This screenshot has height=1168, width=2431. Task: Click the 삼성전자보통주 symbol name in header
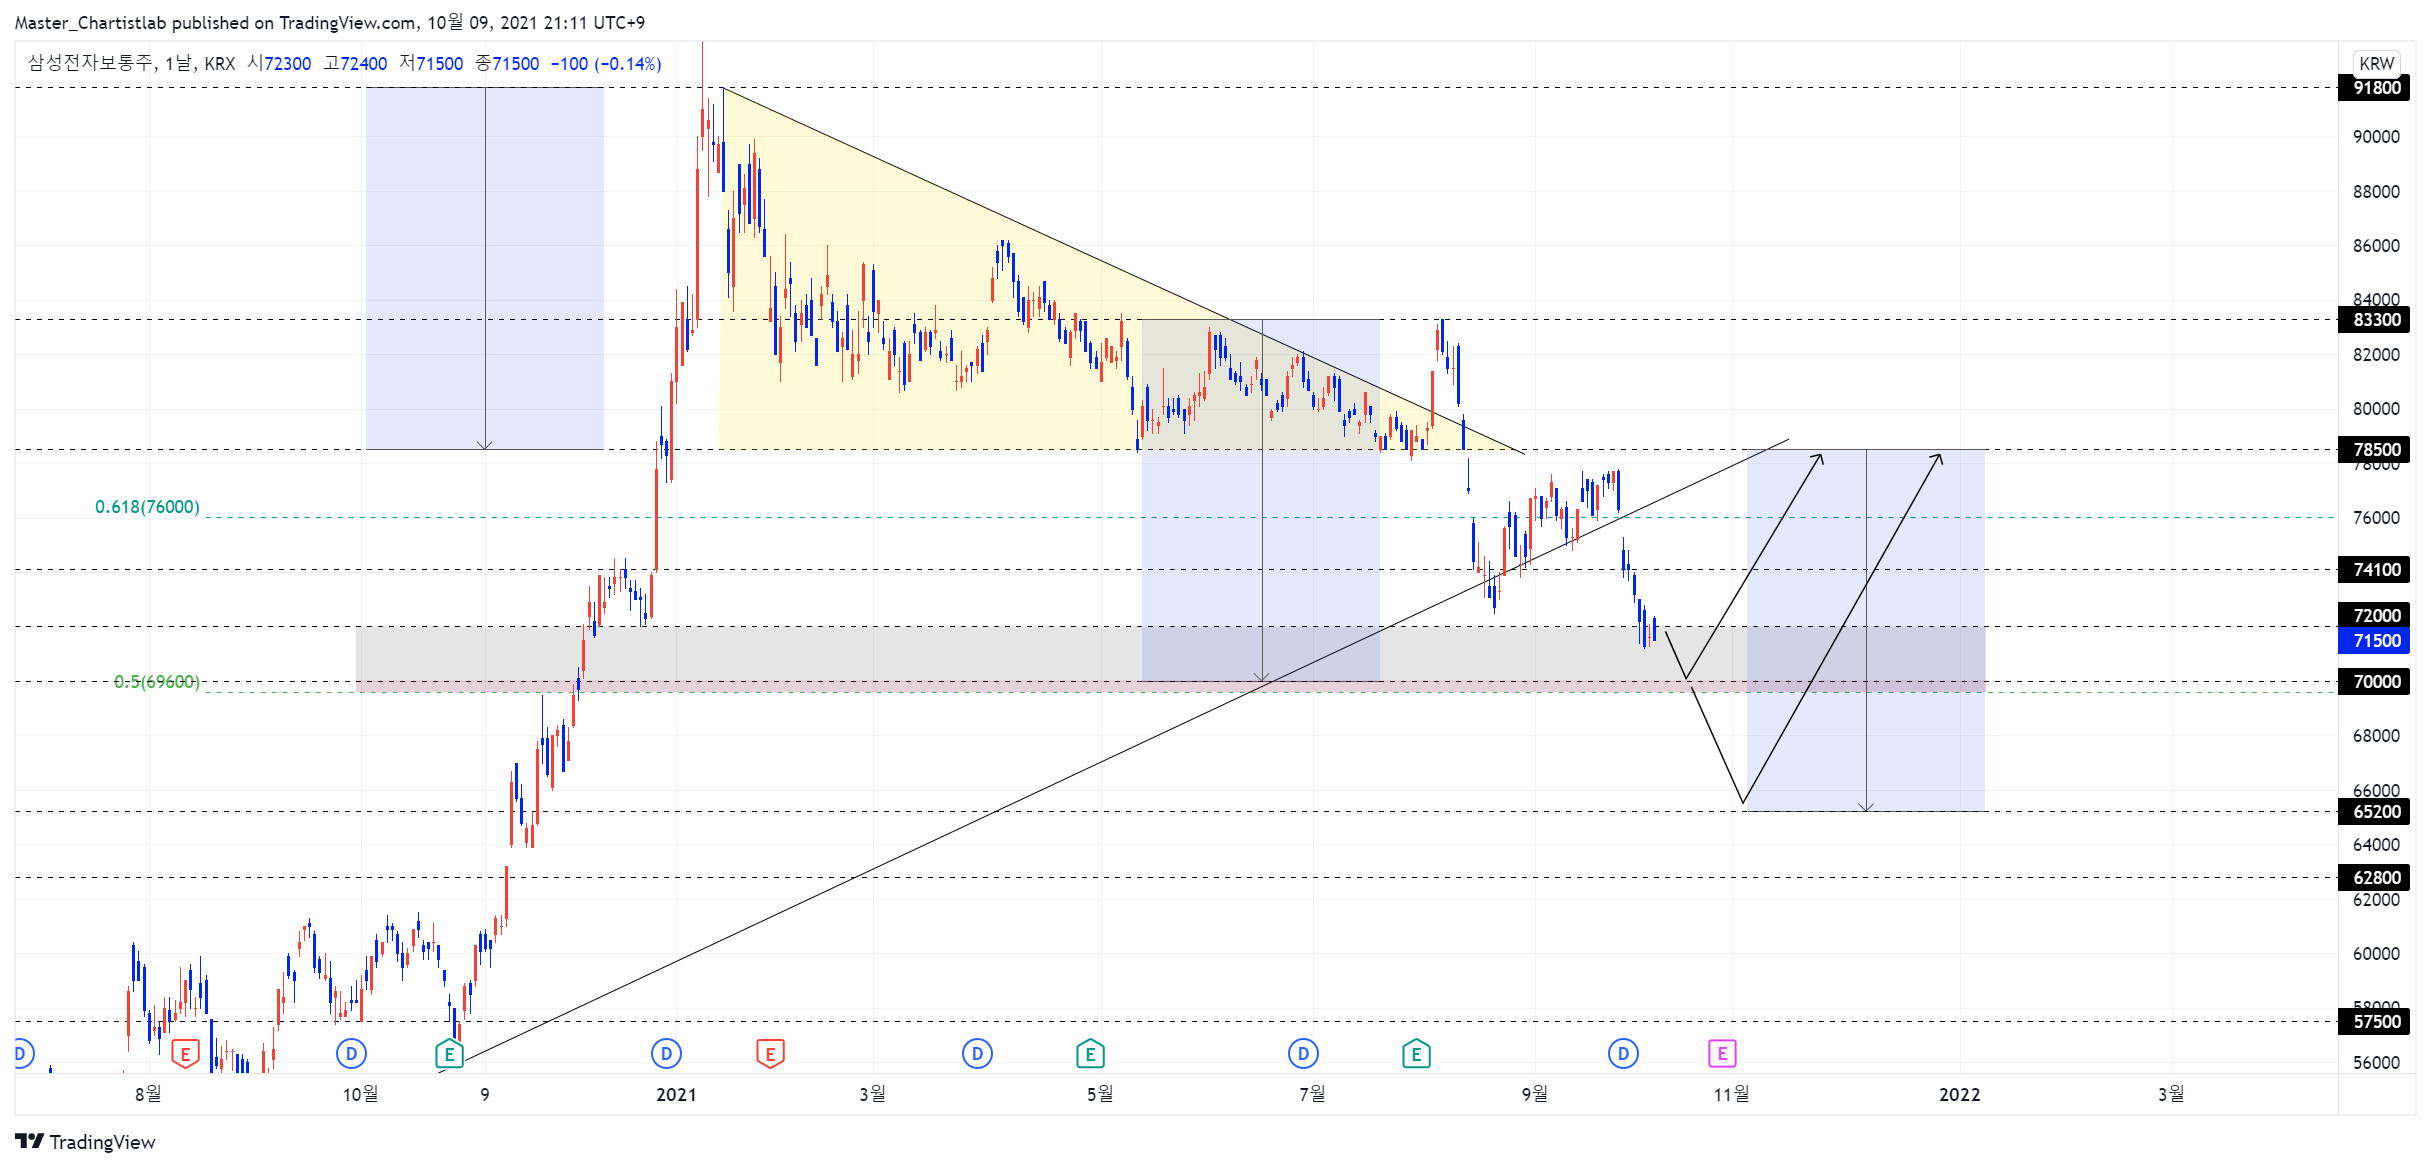click(90, 63)
